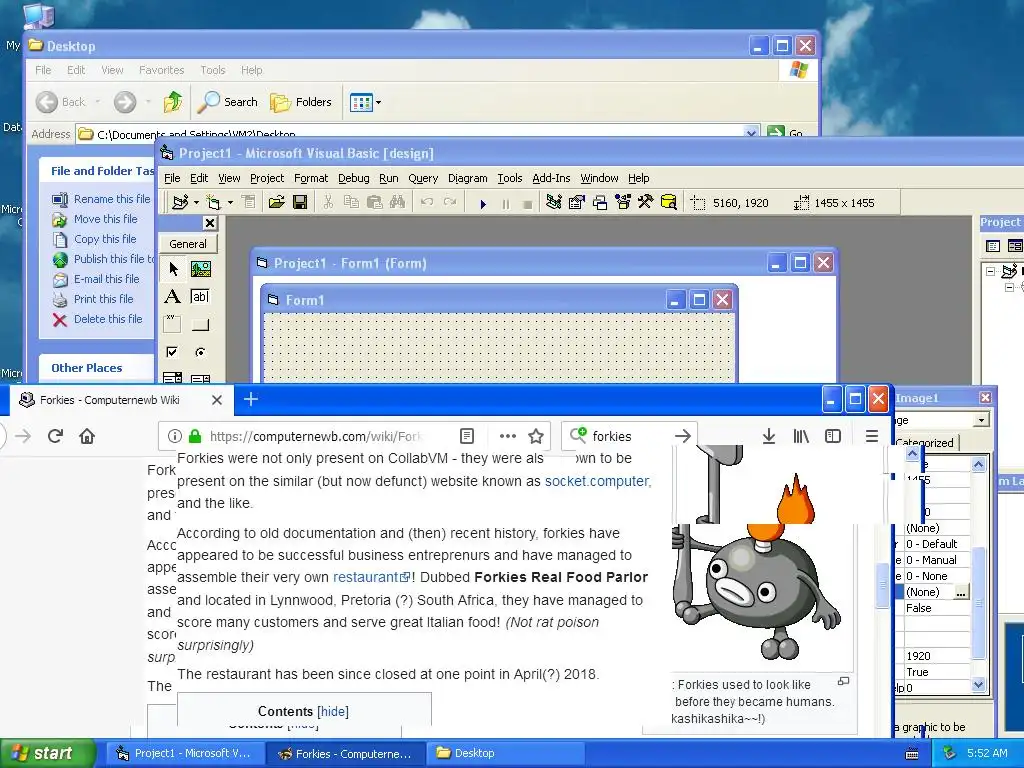This screenshot has width=1024, height=768.
Task: Open Firefox page actions (three dots)
Action: tap(507, 436)
